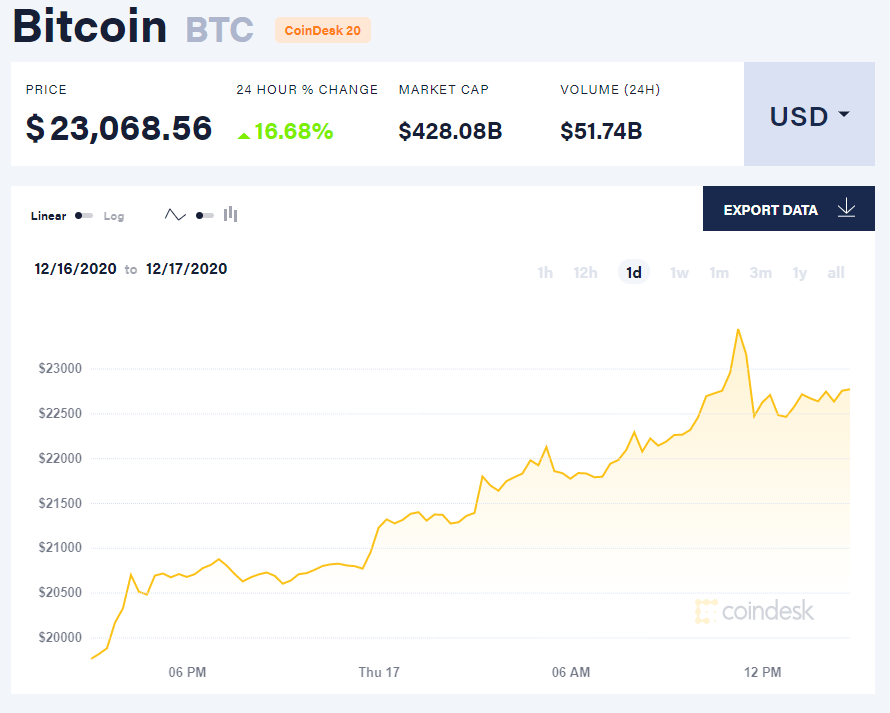Click the end date 12/17/2020
Image resolution: width=890 pixels, height=713 pixels.
[186, 269]
